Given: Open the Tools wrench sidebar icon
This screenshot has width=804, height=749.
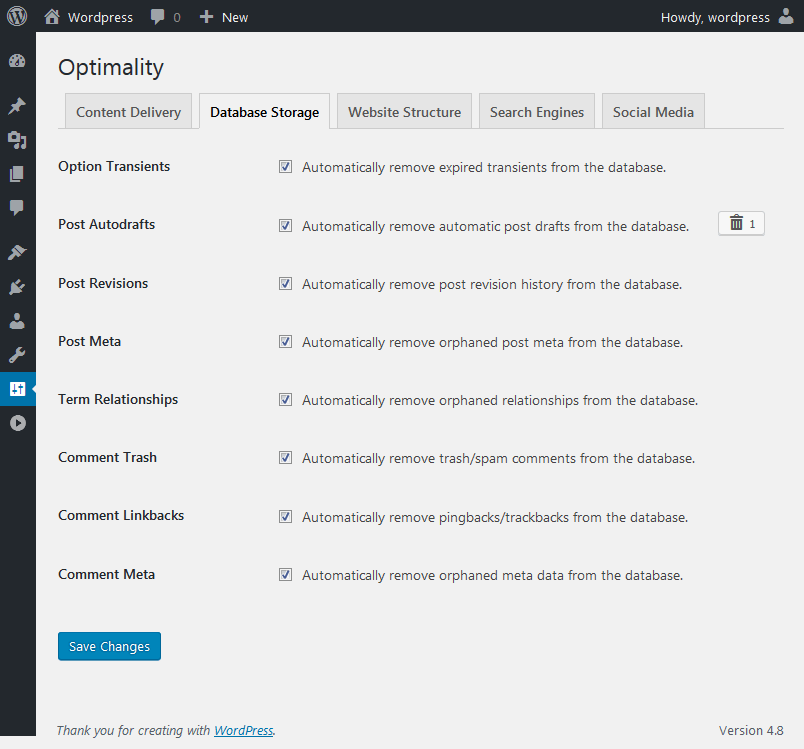Looking at the screenshot, I should pyautogui.click(x=17, y=355).
